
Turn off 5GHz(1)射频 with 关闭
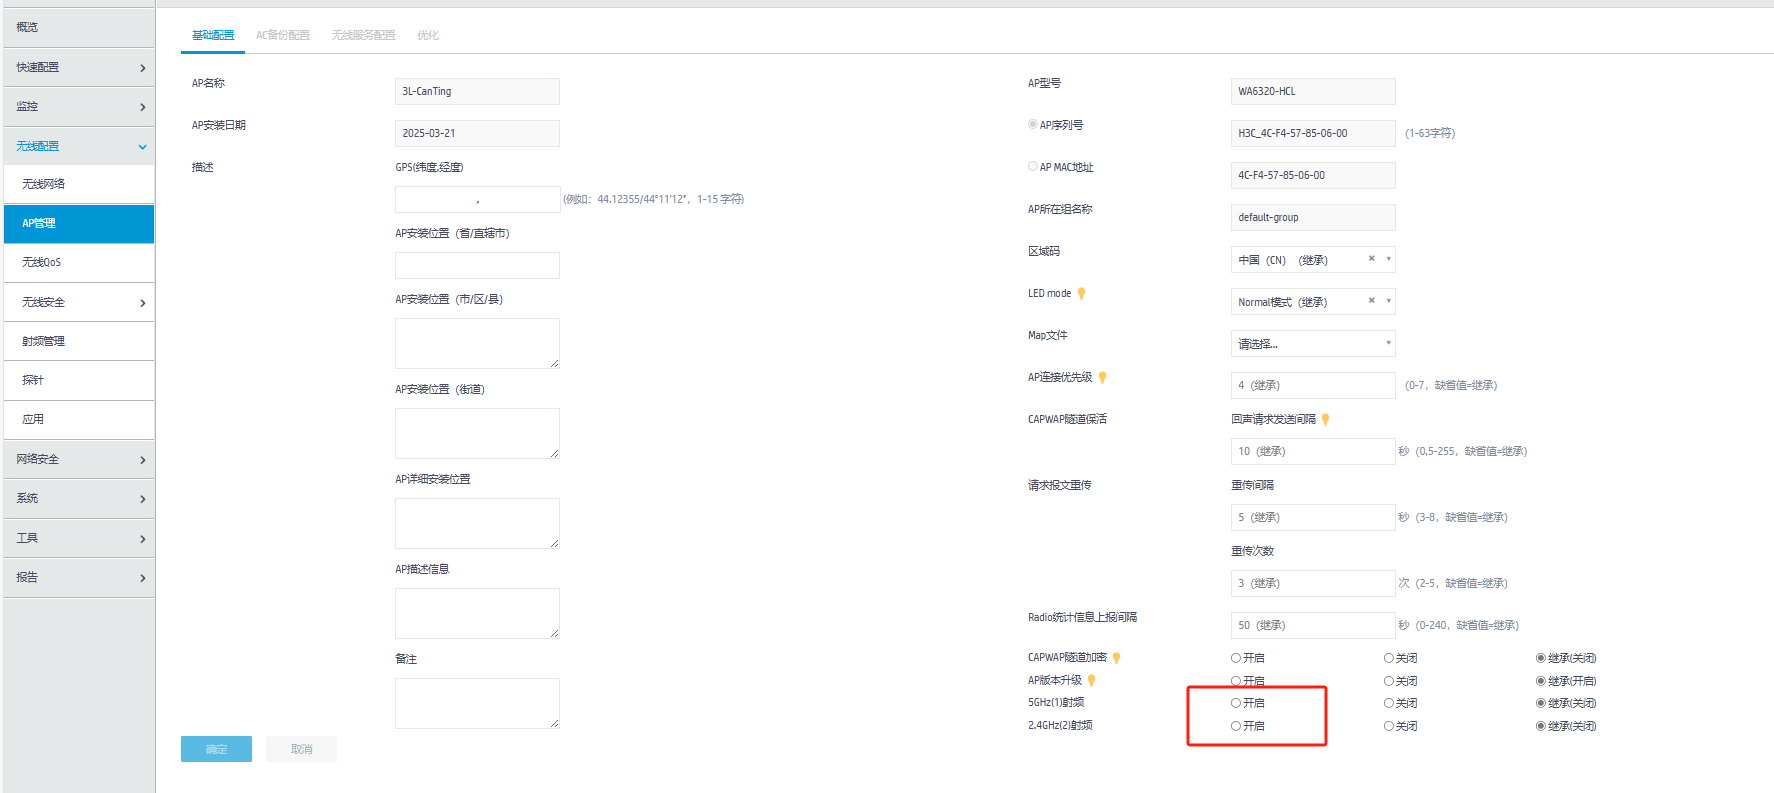coord(1389,703)
